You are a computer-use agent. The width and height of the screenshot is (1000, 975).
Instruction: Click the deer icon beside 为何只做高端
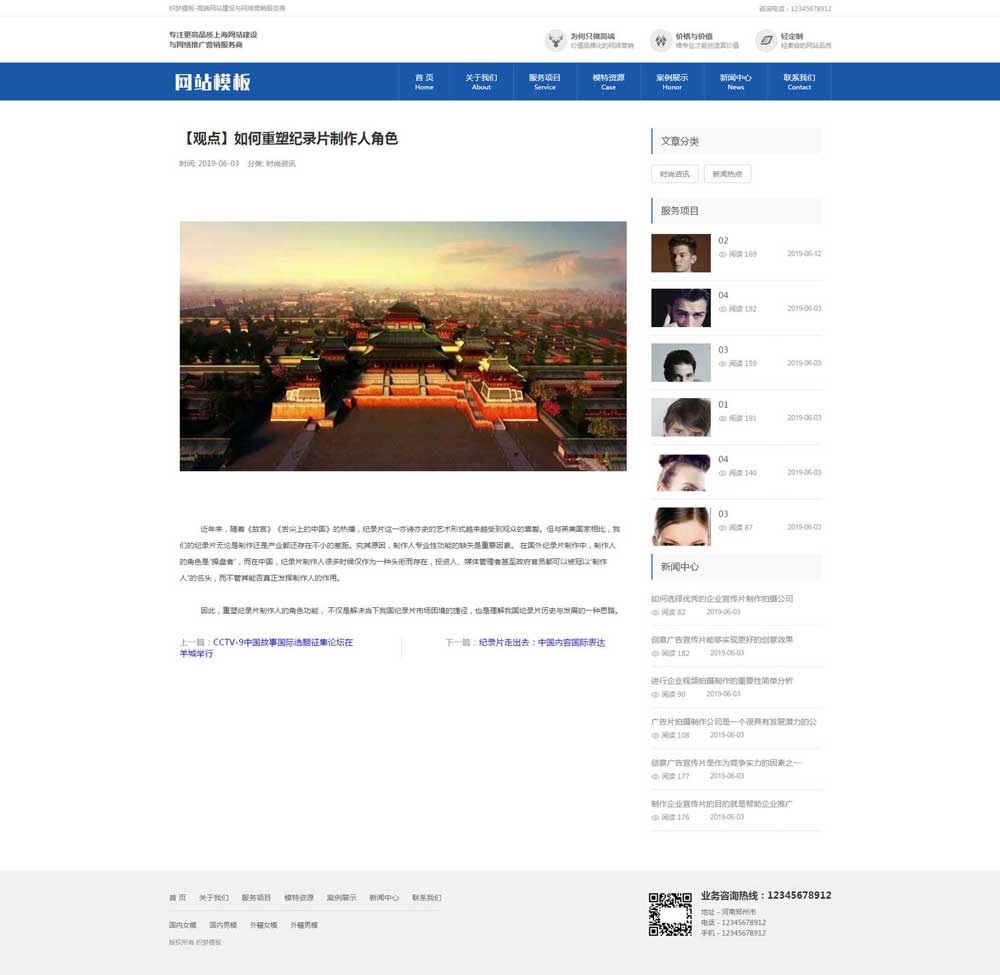pos(555,40)
